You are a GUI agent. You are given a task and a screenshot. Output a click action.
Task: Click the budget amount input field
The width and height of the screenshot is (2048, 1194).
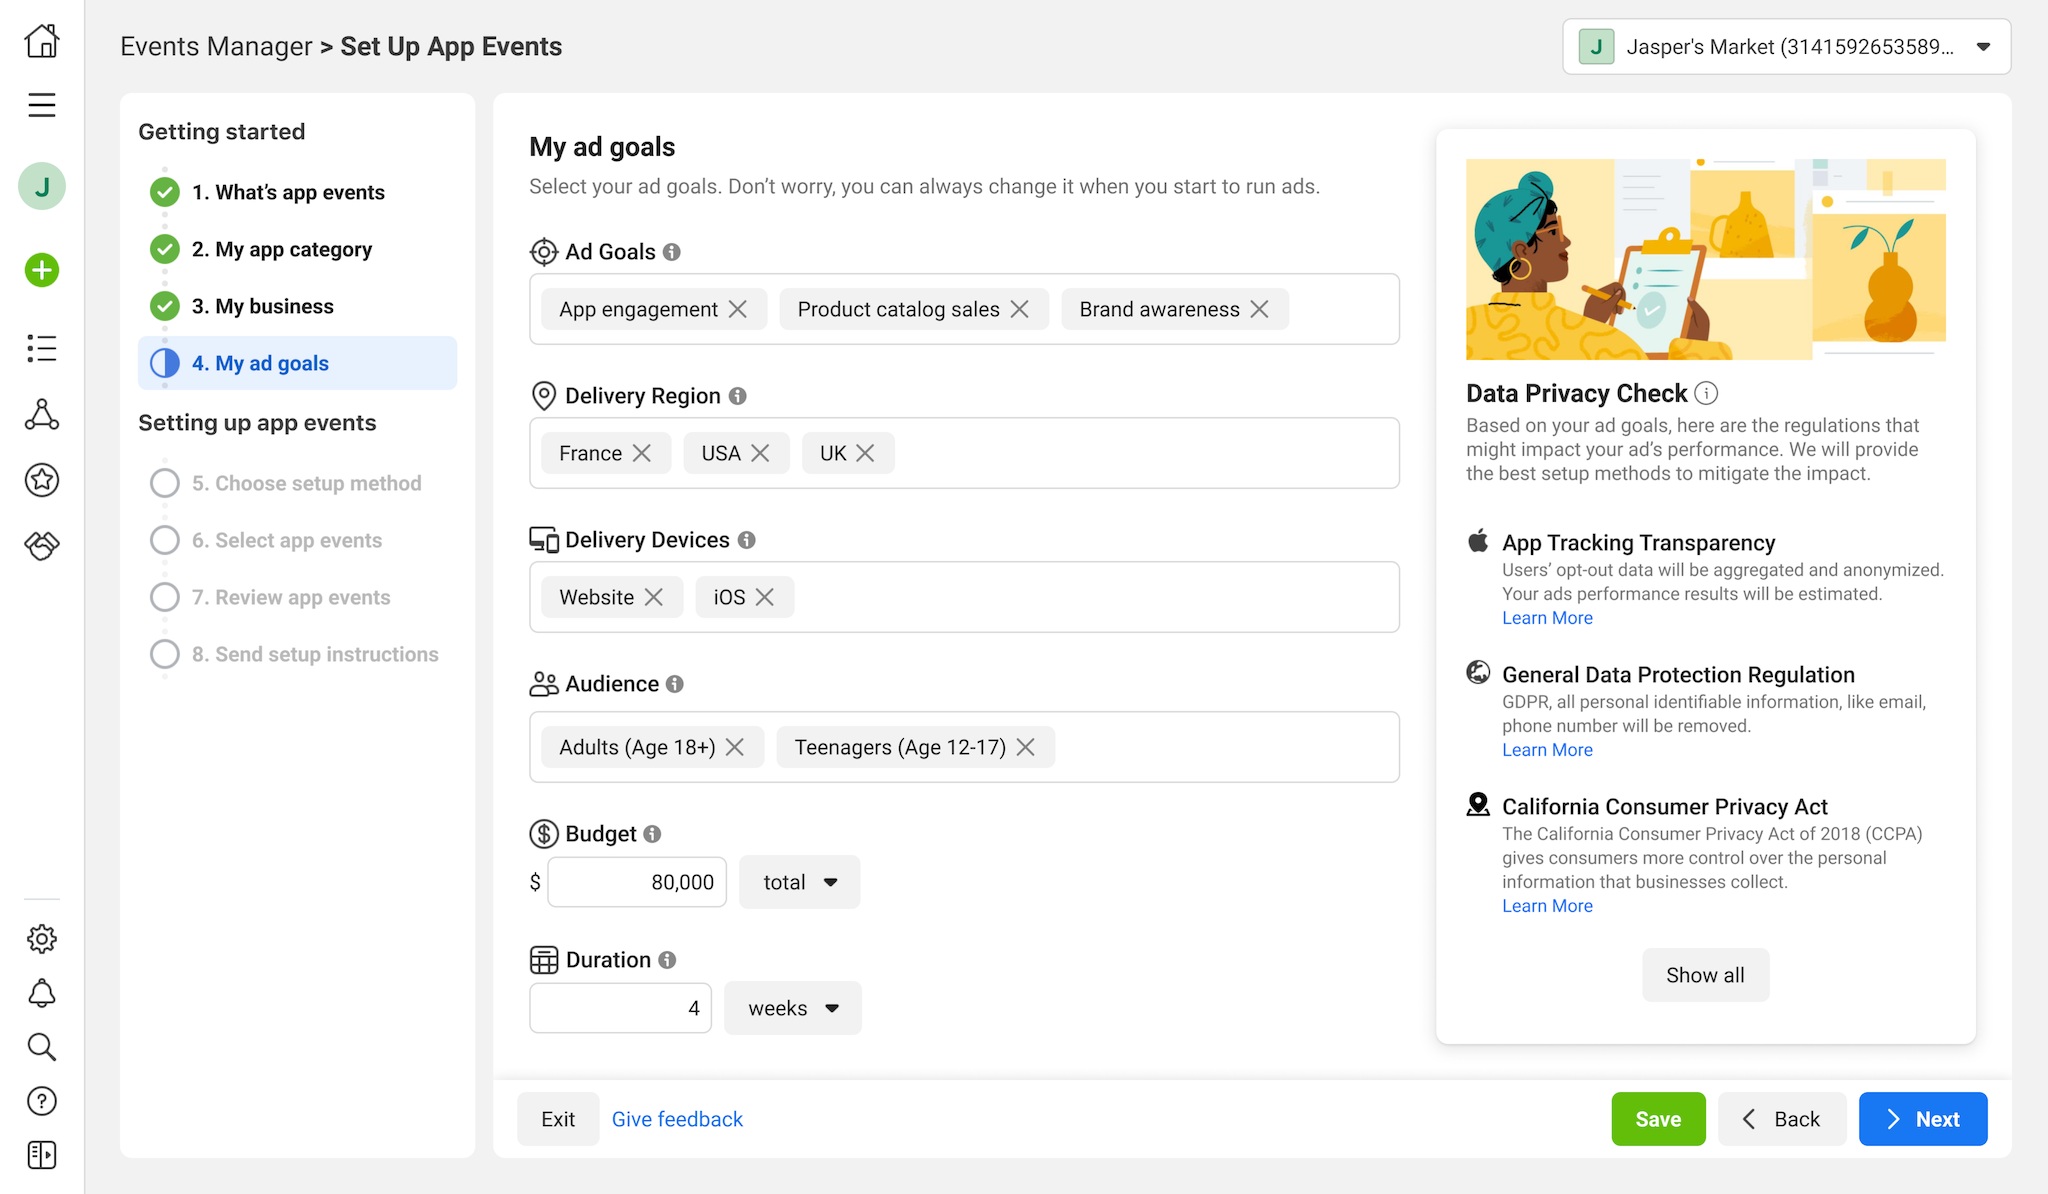[637, 882]
